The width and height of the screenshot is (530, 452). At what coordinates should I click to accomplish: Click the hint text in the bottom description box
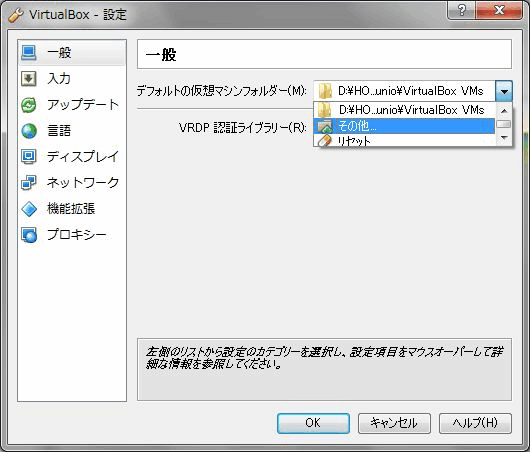tap(324, 358)
